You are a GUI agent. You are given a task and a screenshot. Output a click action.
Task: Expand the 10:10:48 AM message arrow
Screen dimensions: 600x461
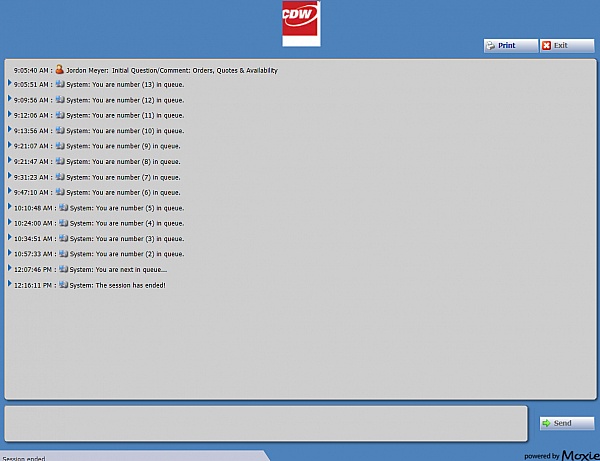click(10, 206)
